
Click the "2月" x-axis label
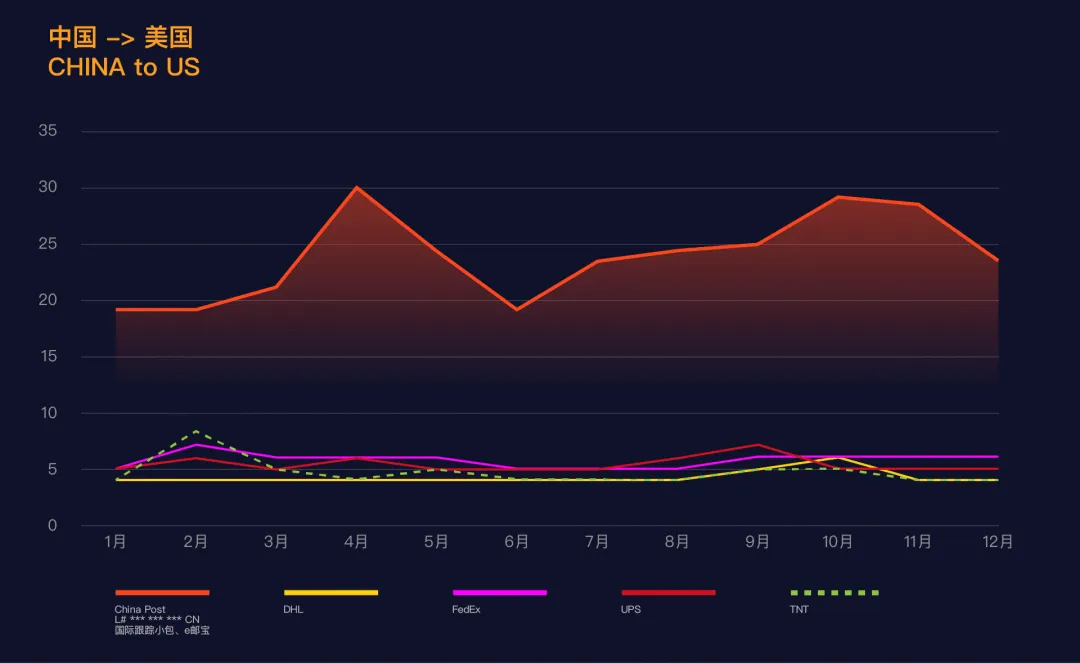pyautogui.click(x=196, y=542)
